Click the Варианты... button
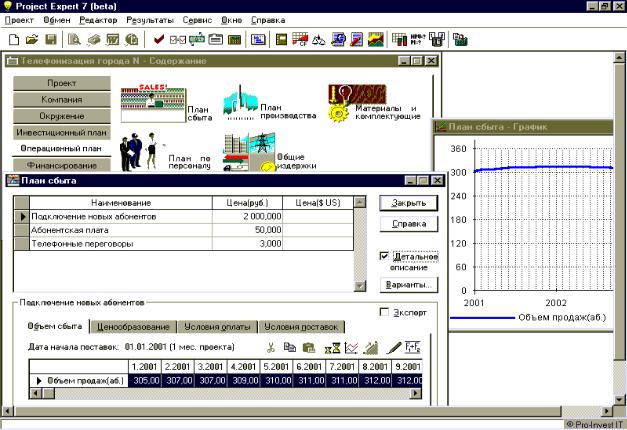The width and height of the screenshot is (627, 430). [x=408, y=285]
